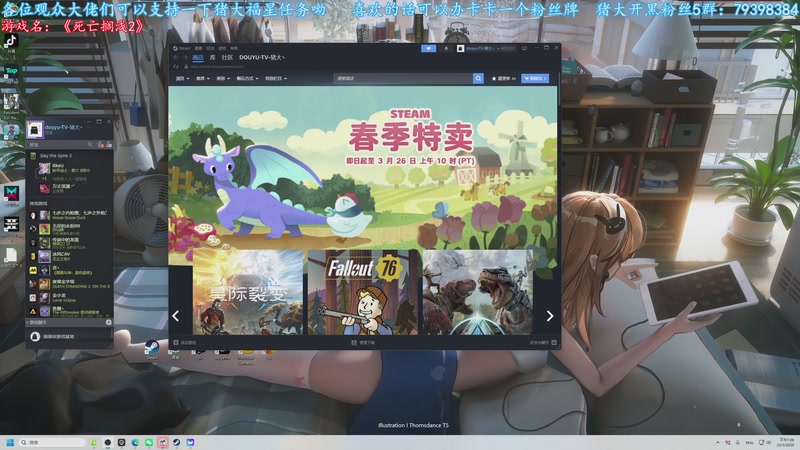Go back using the Steam back arrow
The image size is (800, 450).
(176, 58)
